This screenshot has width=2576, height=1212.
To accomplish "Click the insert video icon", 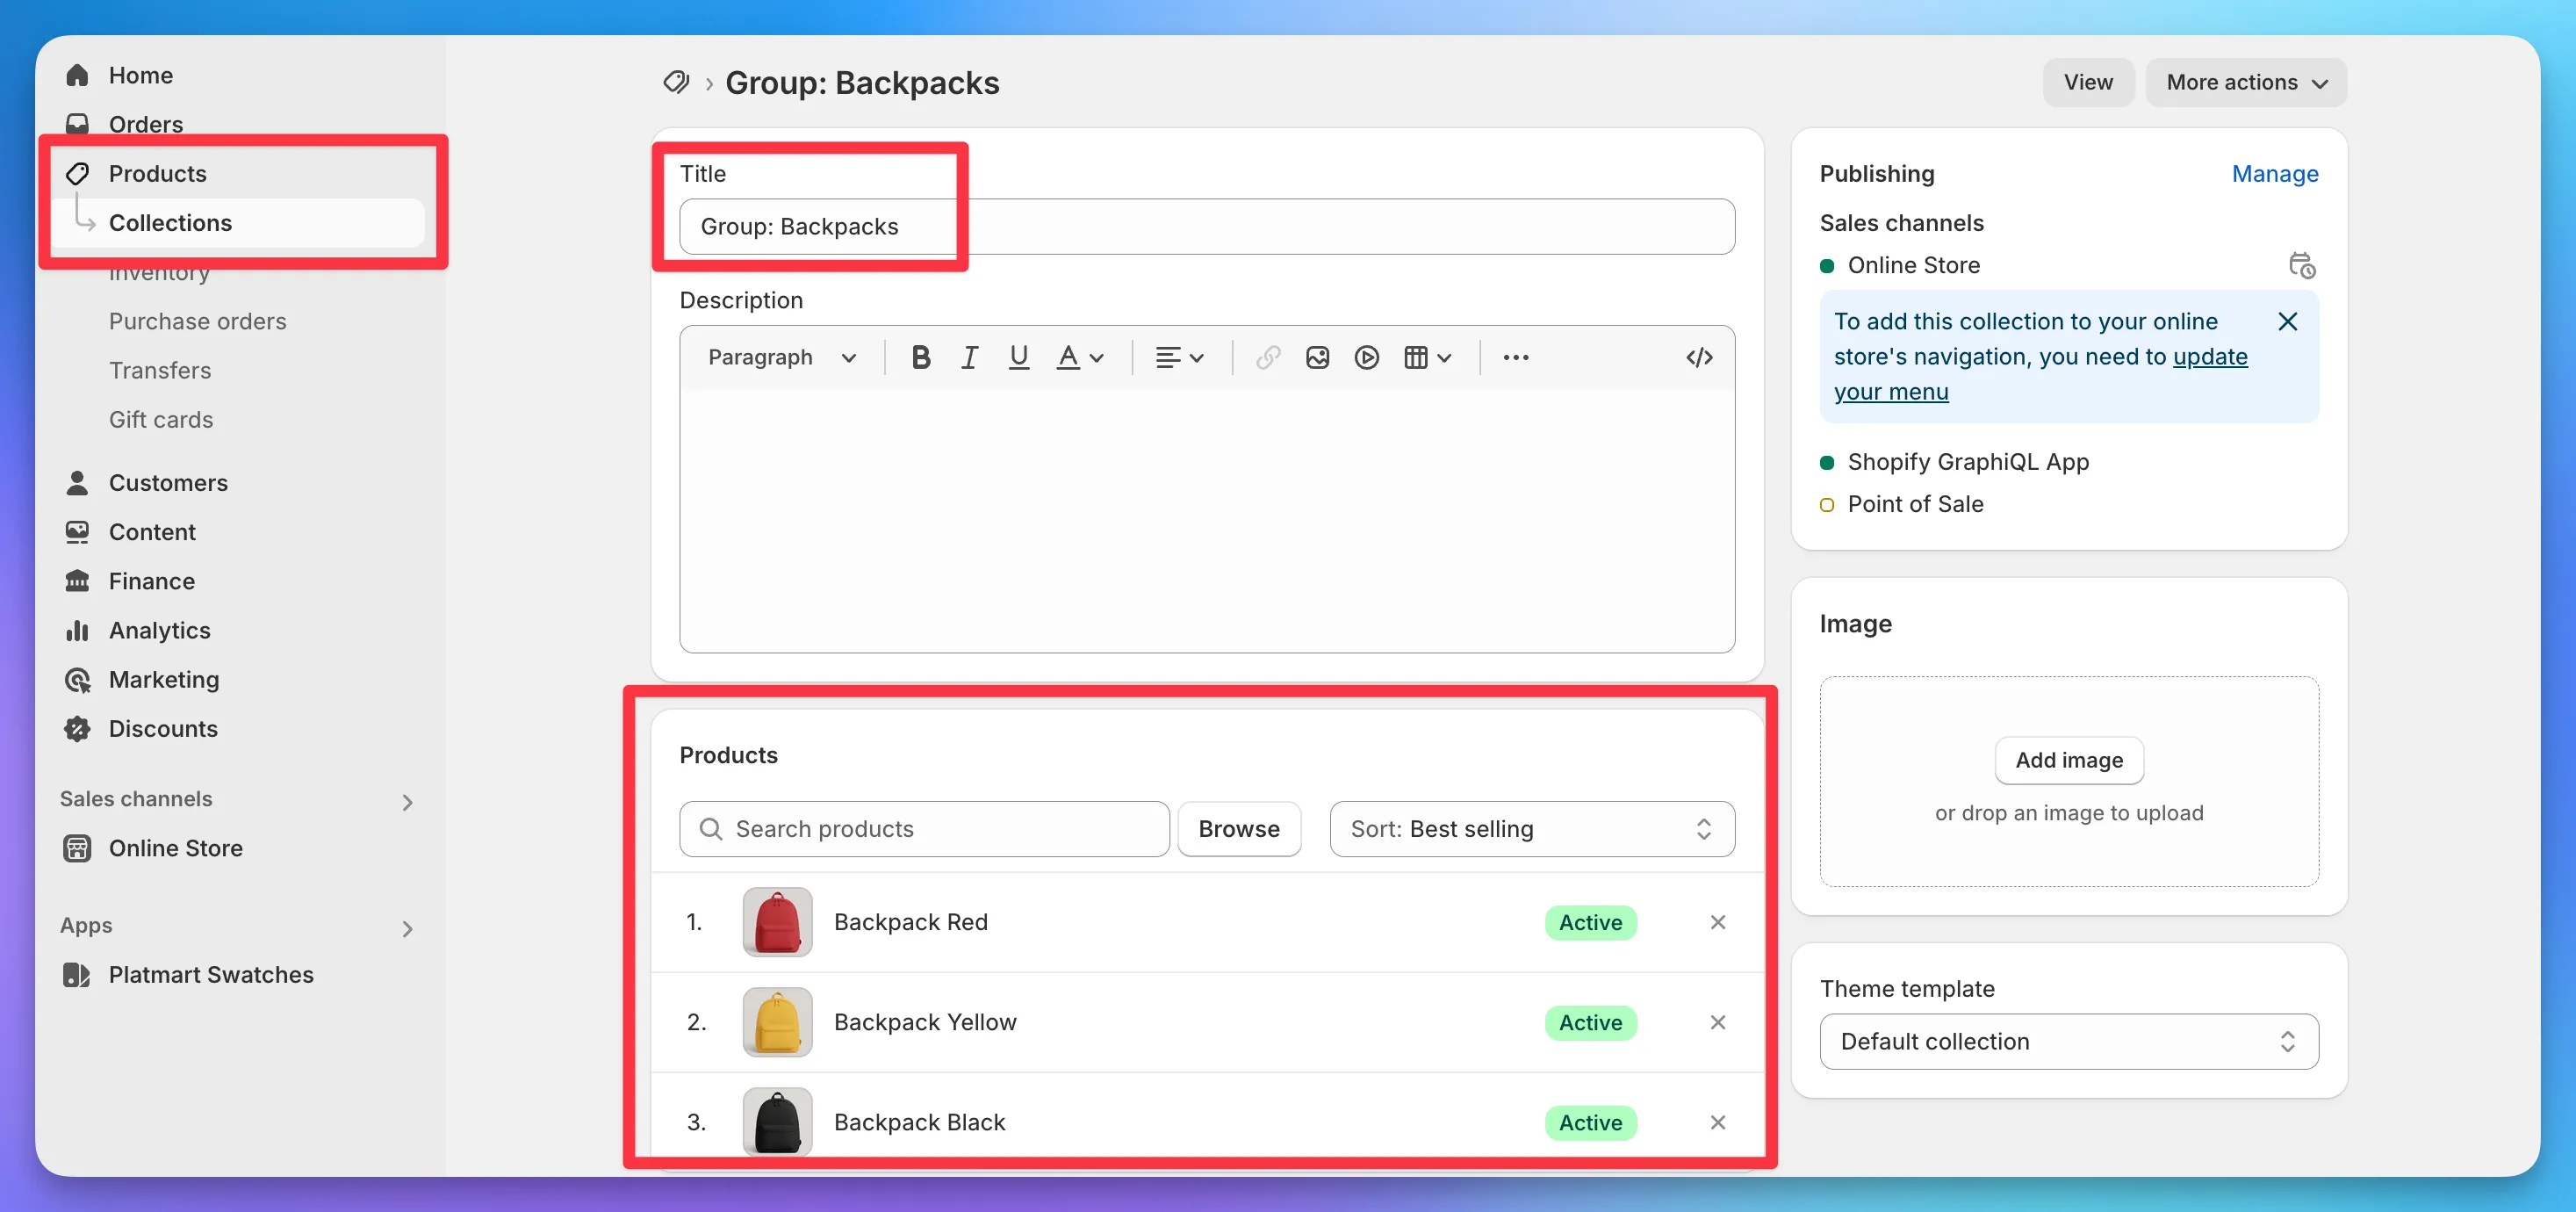I will (x=1366, y=357).
